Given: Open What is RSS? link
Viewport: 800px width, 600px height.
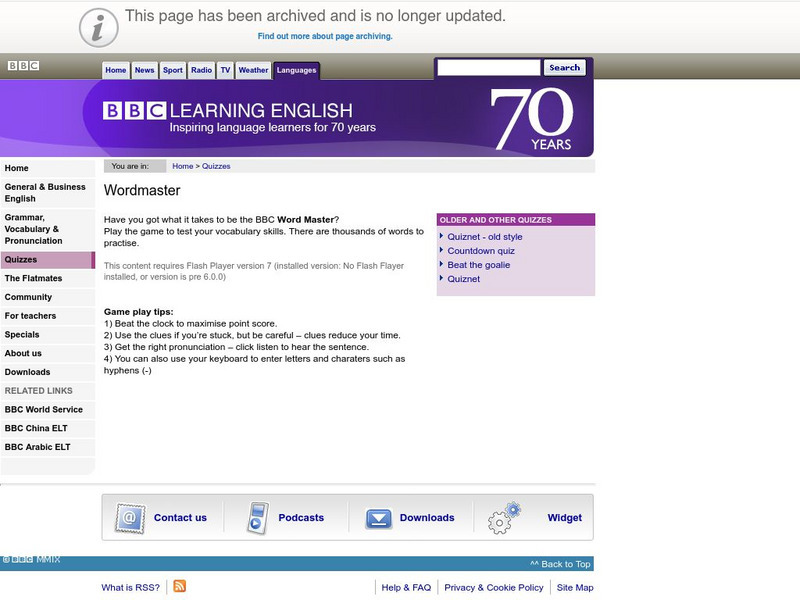Looking at the screenshot, I should pyautogui.click(x=130, y=587).
